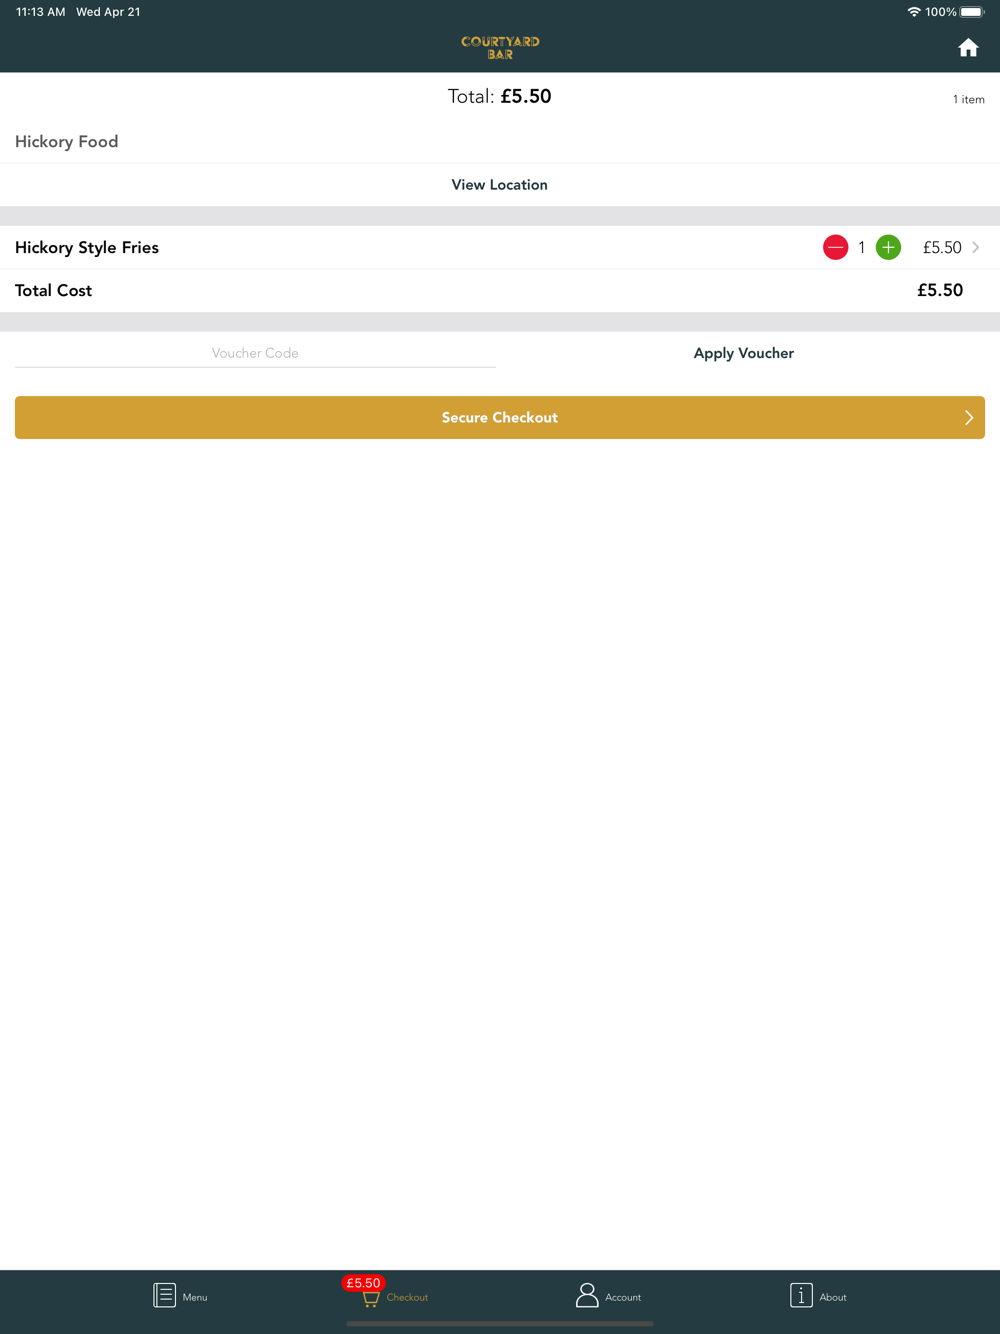Tap the shopping cart Checkout icon

tap(371, 1299)
